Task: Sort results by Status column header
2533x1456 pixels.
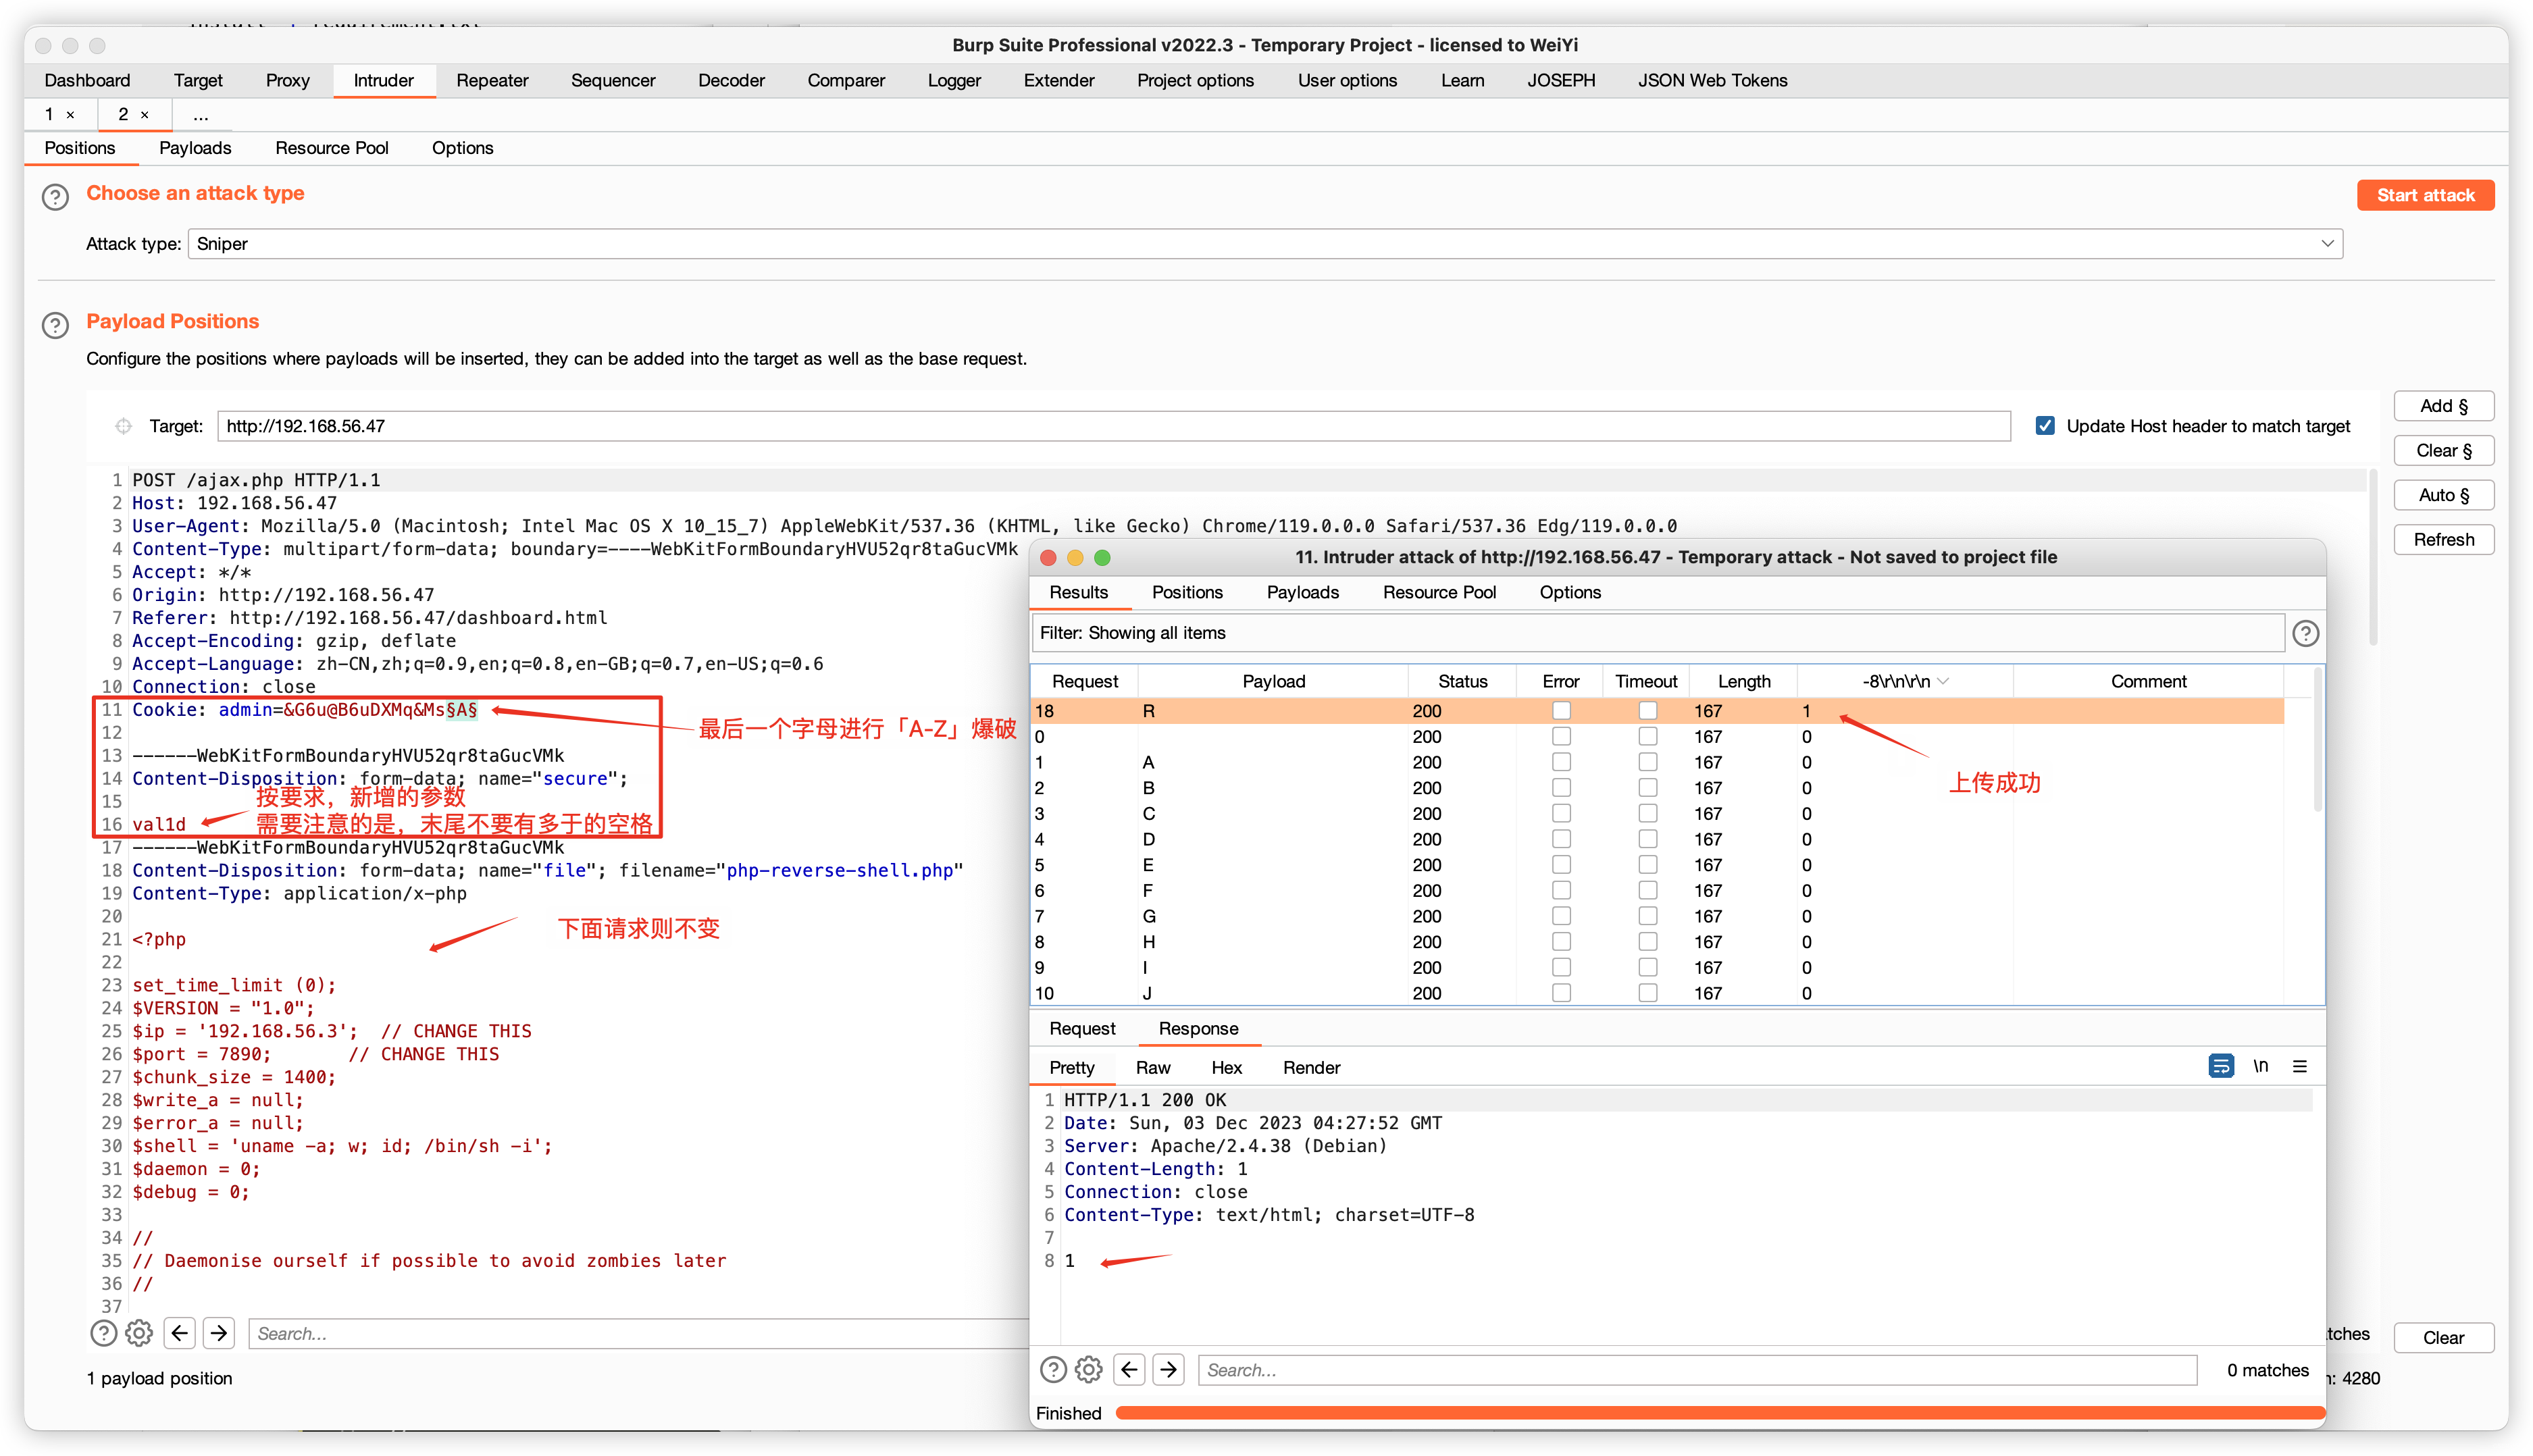Action: click(x=1462, y=681)
